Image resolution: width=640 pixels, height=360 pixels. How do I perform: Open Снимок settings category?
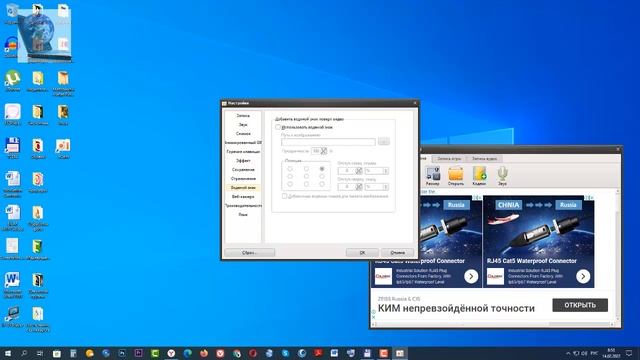[243, 133]
